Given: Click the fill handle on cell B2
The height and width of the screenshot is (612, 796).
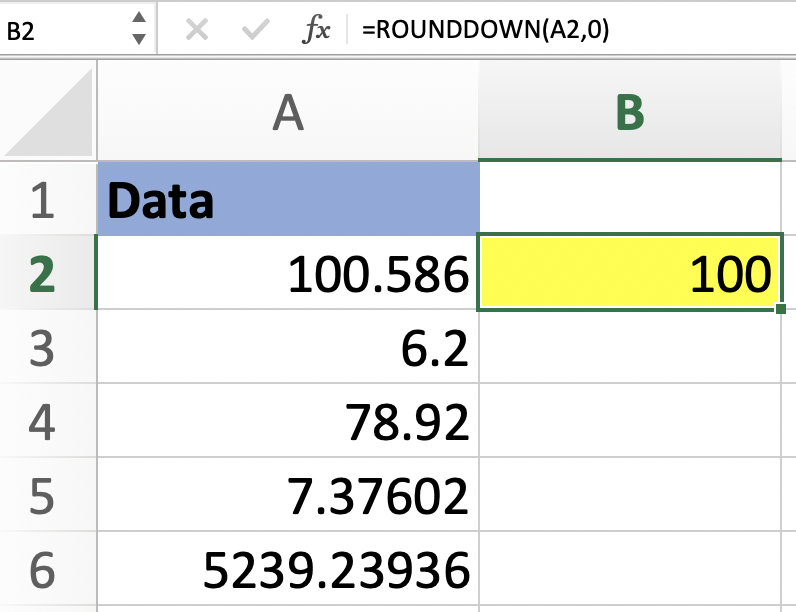Looking at the screenshot, I should tap(779, 309).
